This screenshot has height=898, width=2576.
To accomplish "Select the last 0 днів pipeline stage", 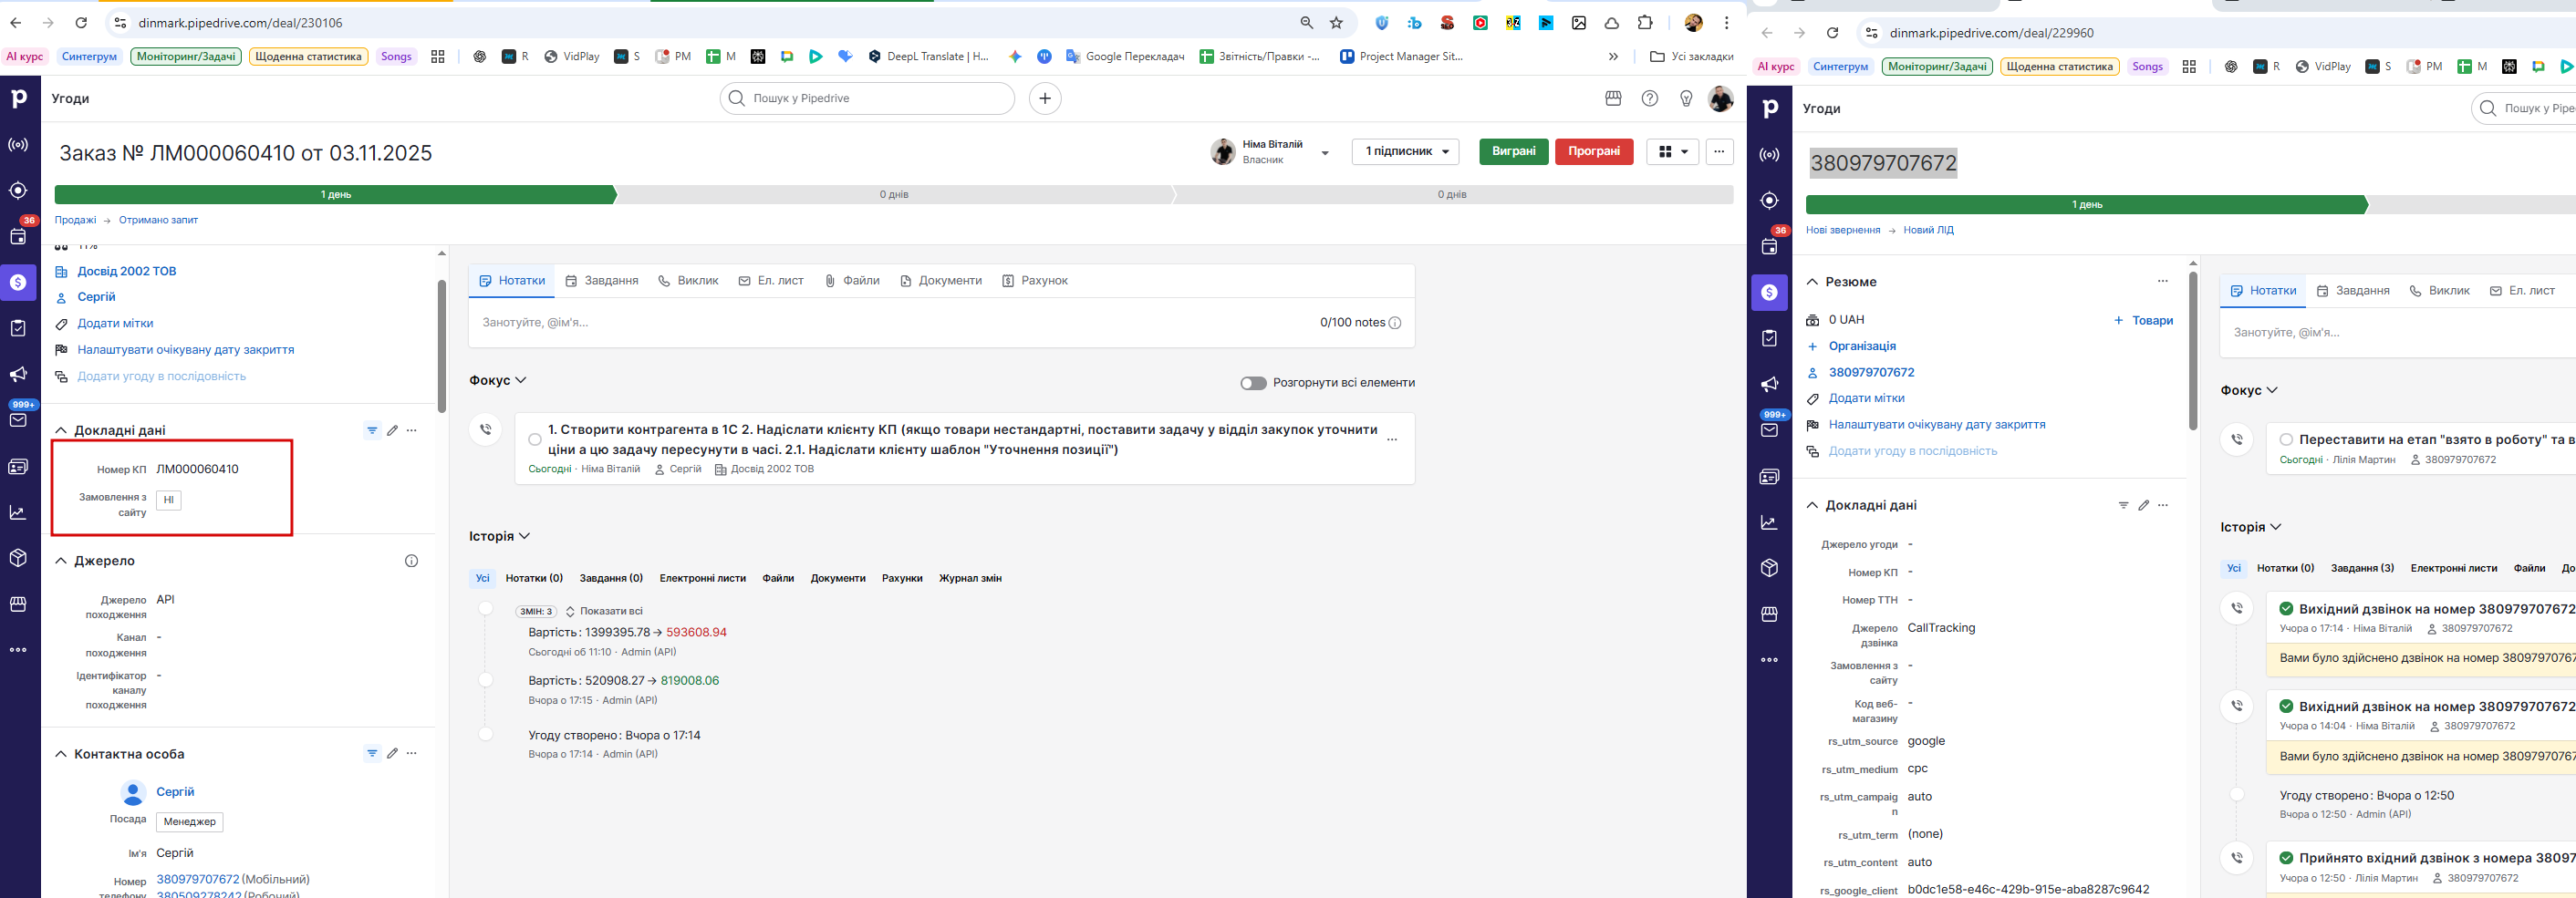I will point(1452,194).
